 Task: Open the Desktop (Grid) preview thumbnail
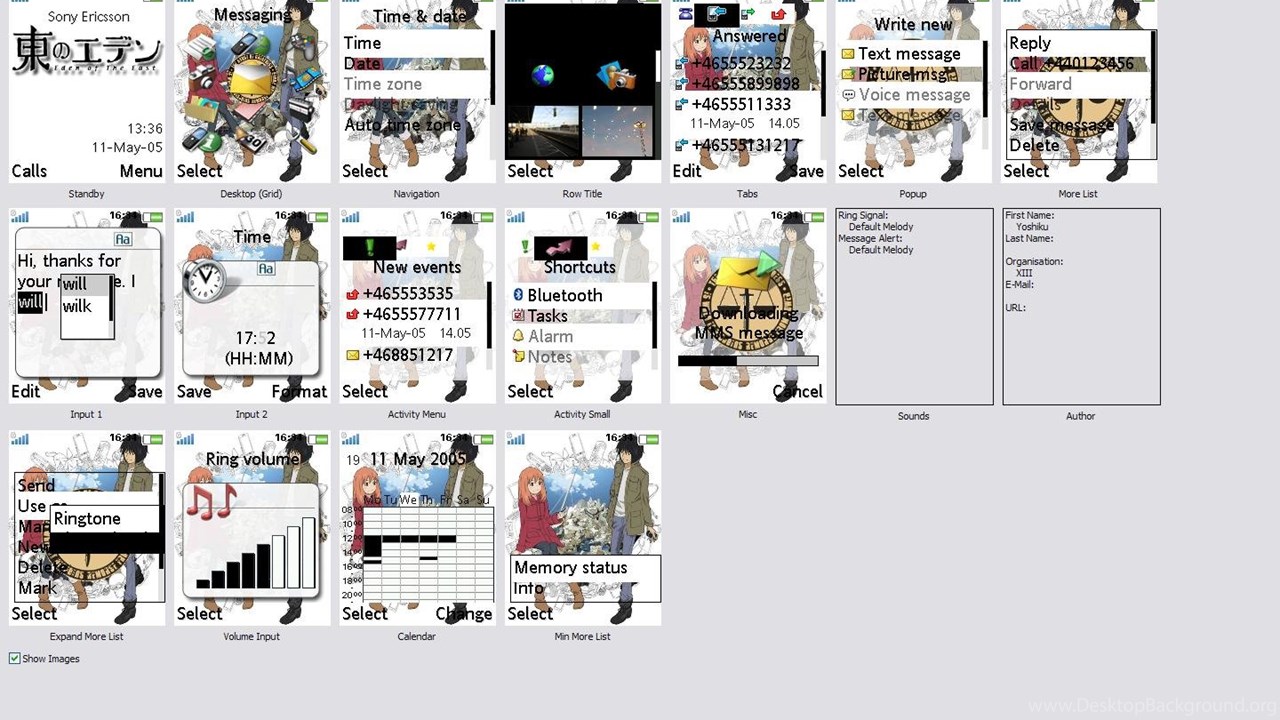point(252,92)
